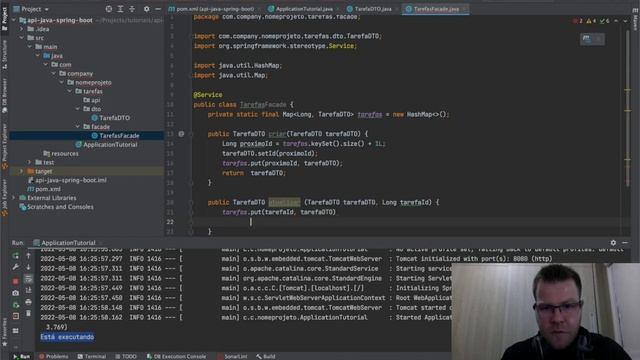Click camera Dump Threads icon
The width and height of the screenshot is (640, 360).
pyautogui.click(x=16, y=293)
